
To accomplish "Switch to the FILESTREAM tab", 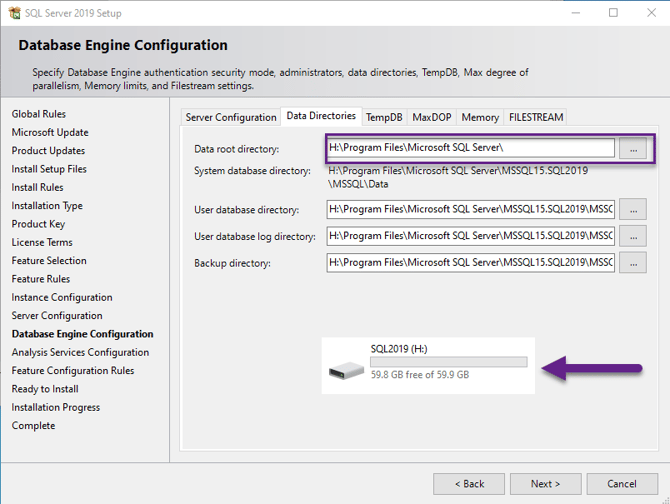I will click(536, 117).
